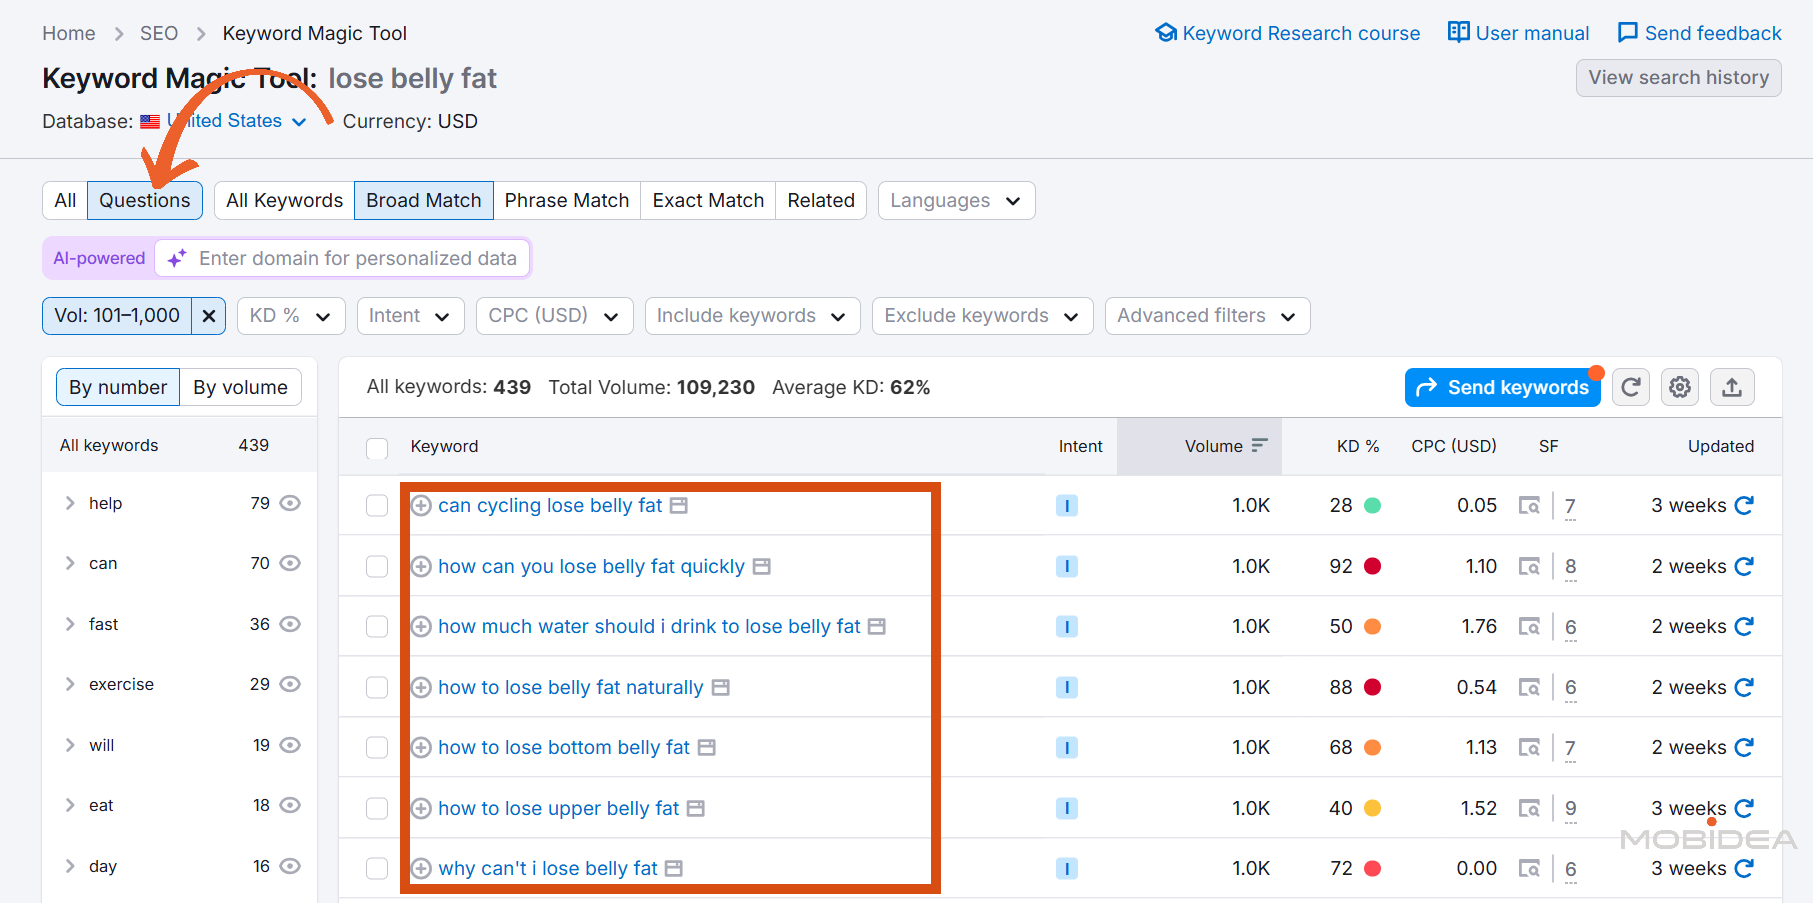Click the refresh results icon button
This screenshot has width=1813, height=903.
pos(1631,387)
